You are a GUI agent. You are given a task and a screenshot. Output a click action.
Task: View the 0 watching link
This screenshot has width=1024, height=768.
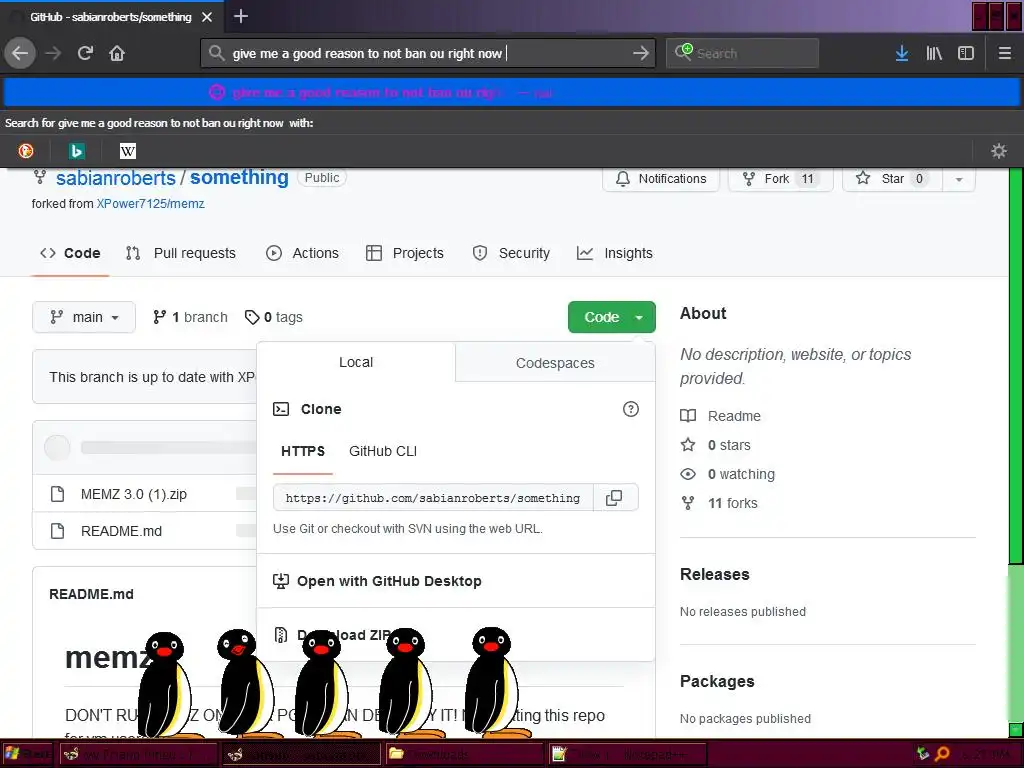coord(728,474)
